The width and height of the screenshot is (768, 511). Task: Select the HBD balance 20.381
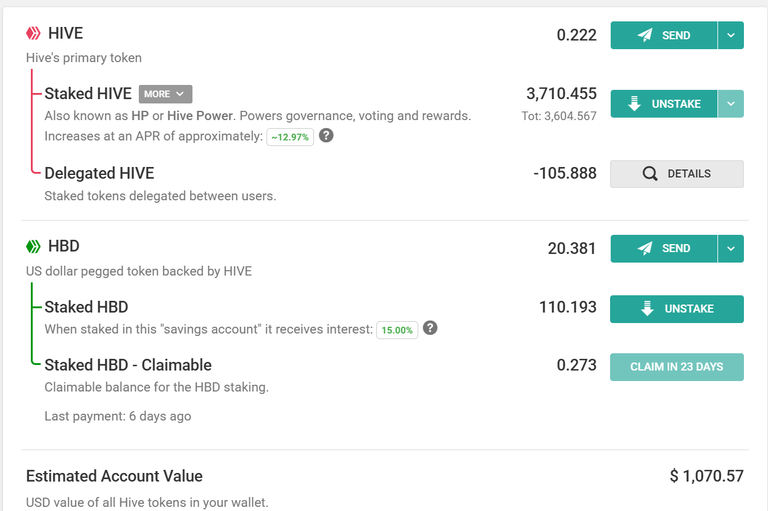[572, 248]
